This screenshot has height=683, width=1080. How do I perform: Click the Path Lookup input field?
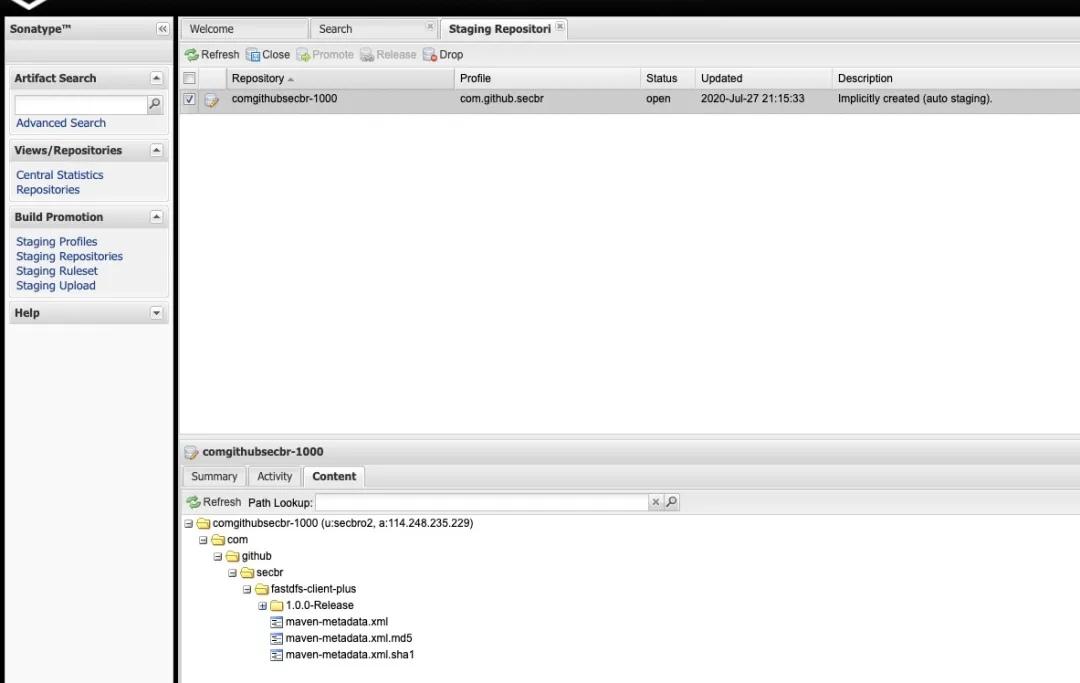pos(482,502)
